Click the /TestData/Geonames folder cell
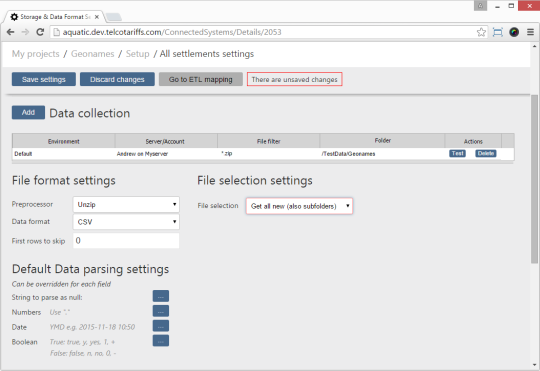The image size is (540, 371). pos(382,154)
